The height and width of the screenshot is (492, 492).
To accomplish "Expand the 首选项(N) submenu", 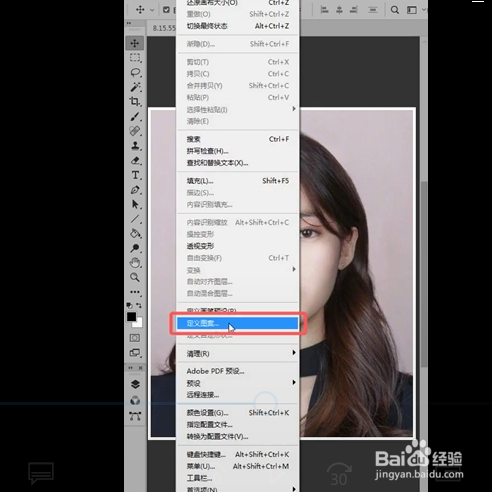I will pos(237,489).
